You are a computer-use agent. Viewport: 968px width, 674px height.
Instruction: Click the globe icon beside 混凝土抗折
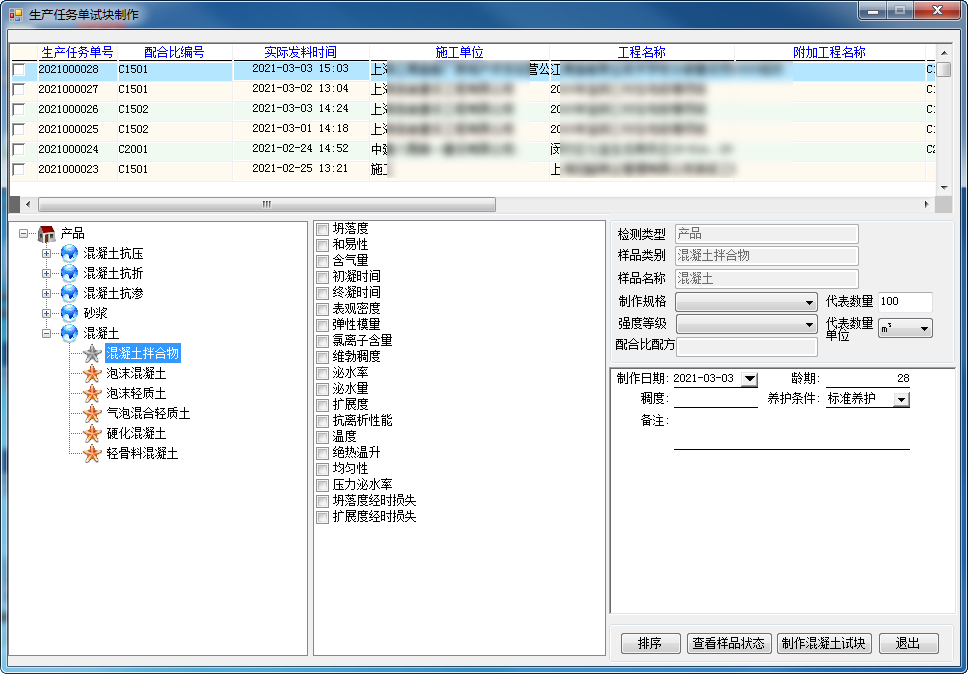[x=69, y=273]
